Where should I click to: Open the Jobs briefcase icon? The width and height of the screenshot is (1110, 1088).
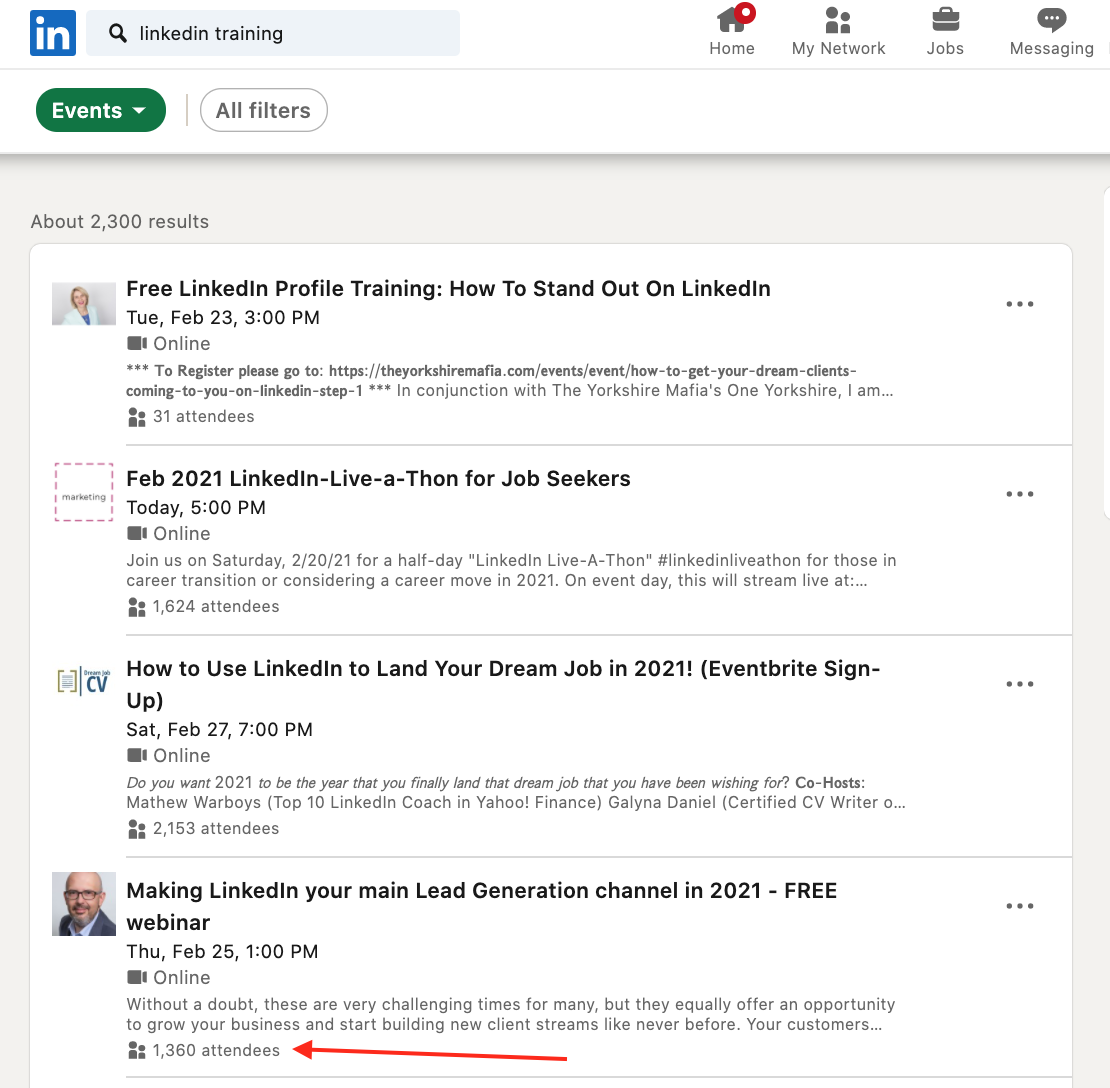tap(945, 20)
